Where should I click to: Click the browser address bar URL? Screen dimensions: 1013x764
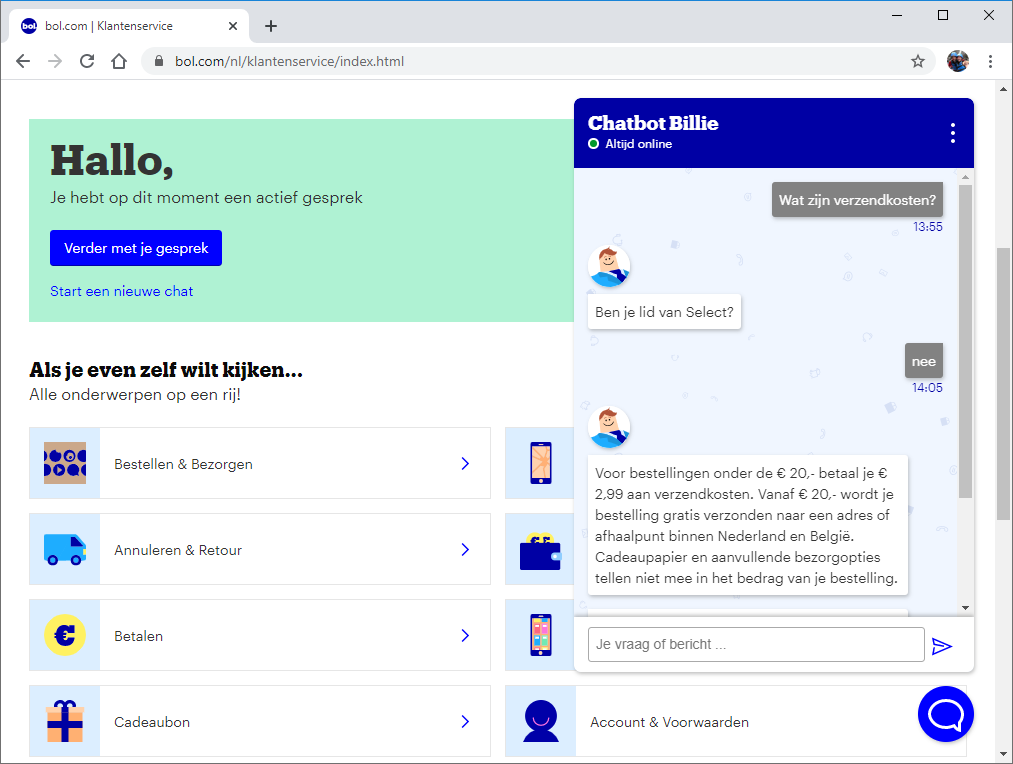(x=289, y=61)
